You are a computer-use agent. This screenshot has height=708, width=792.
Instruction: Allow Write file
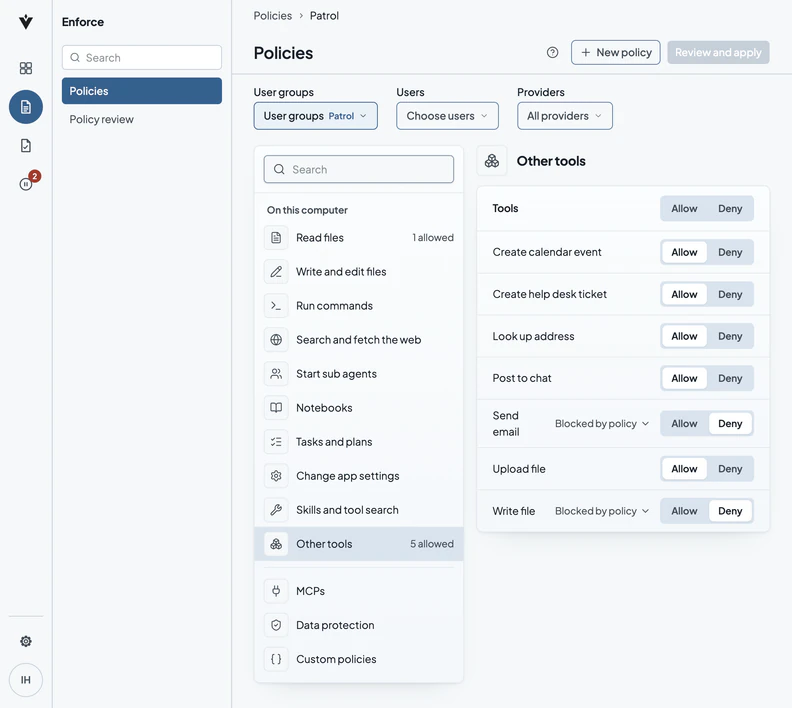click(x=684, y=511)
